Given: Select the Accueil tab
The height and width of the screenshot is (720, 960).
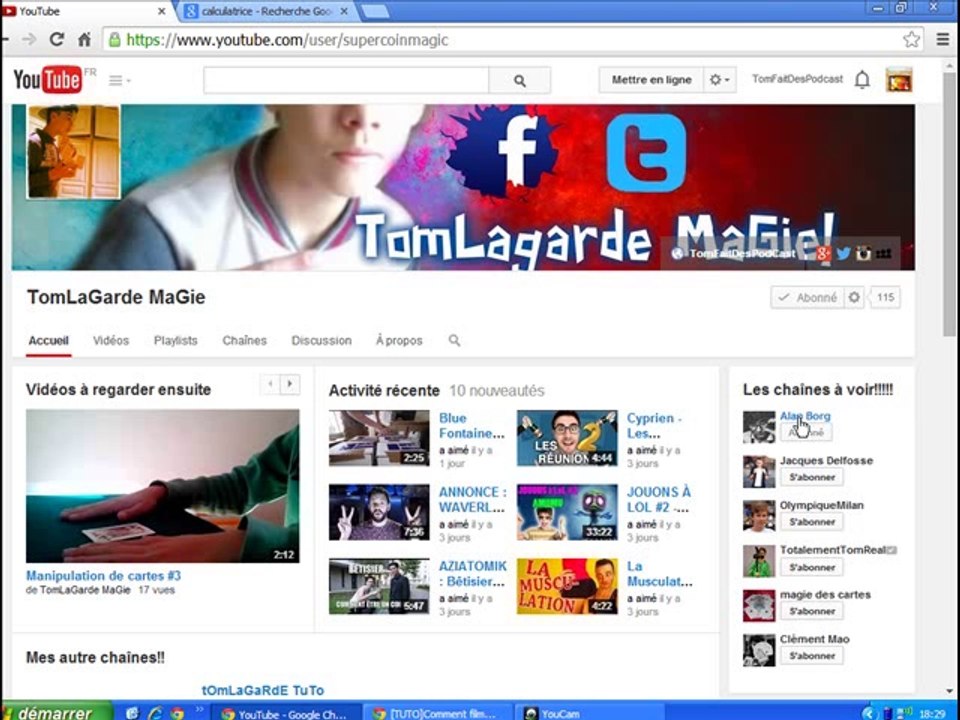Looking at the screenshot, I should 48,341.
